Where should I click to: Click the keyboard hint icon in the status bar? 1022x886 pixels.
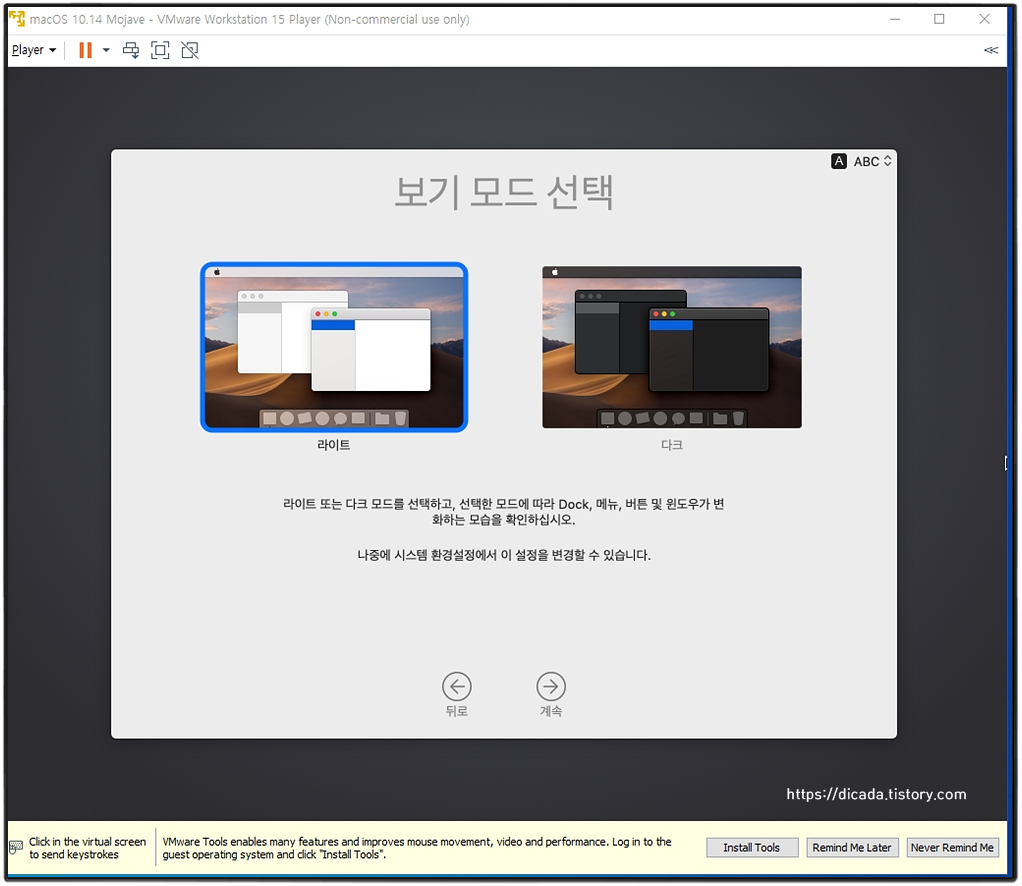[16, 848]
